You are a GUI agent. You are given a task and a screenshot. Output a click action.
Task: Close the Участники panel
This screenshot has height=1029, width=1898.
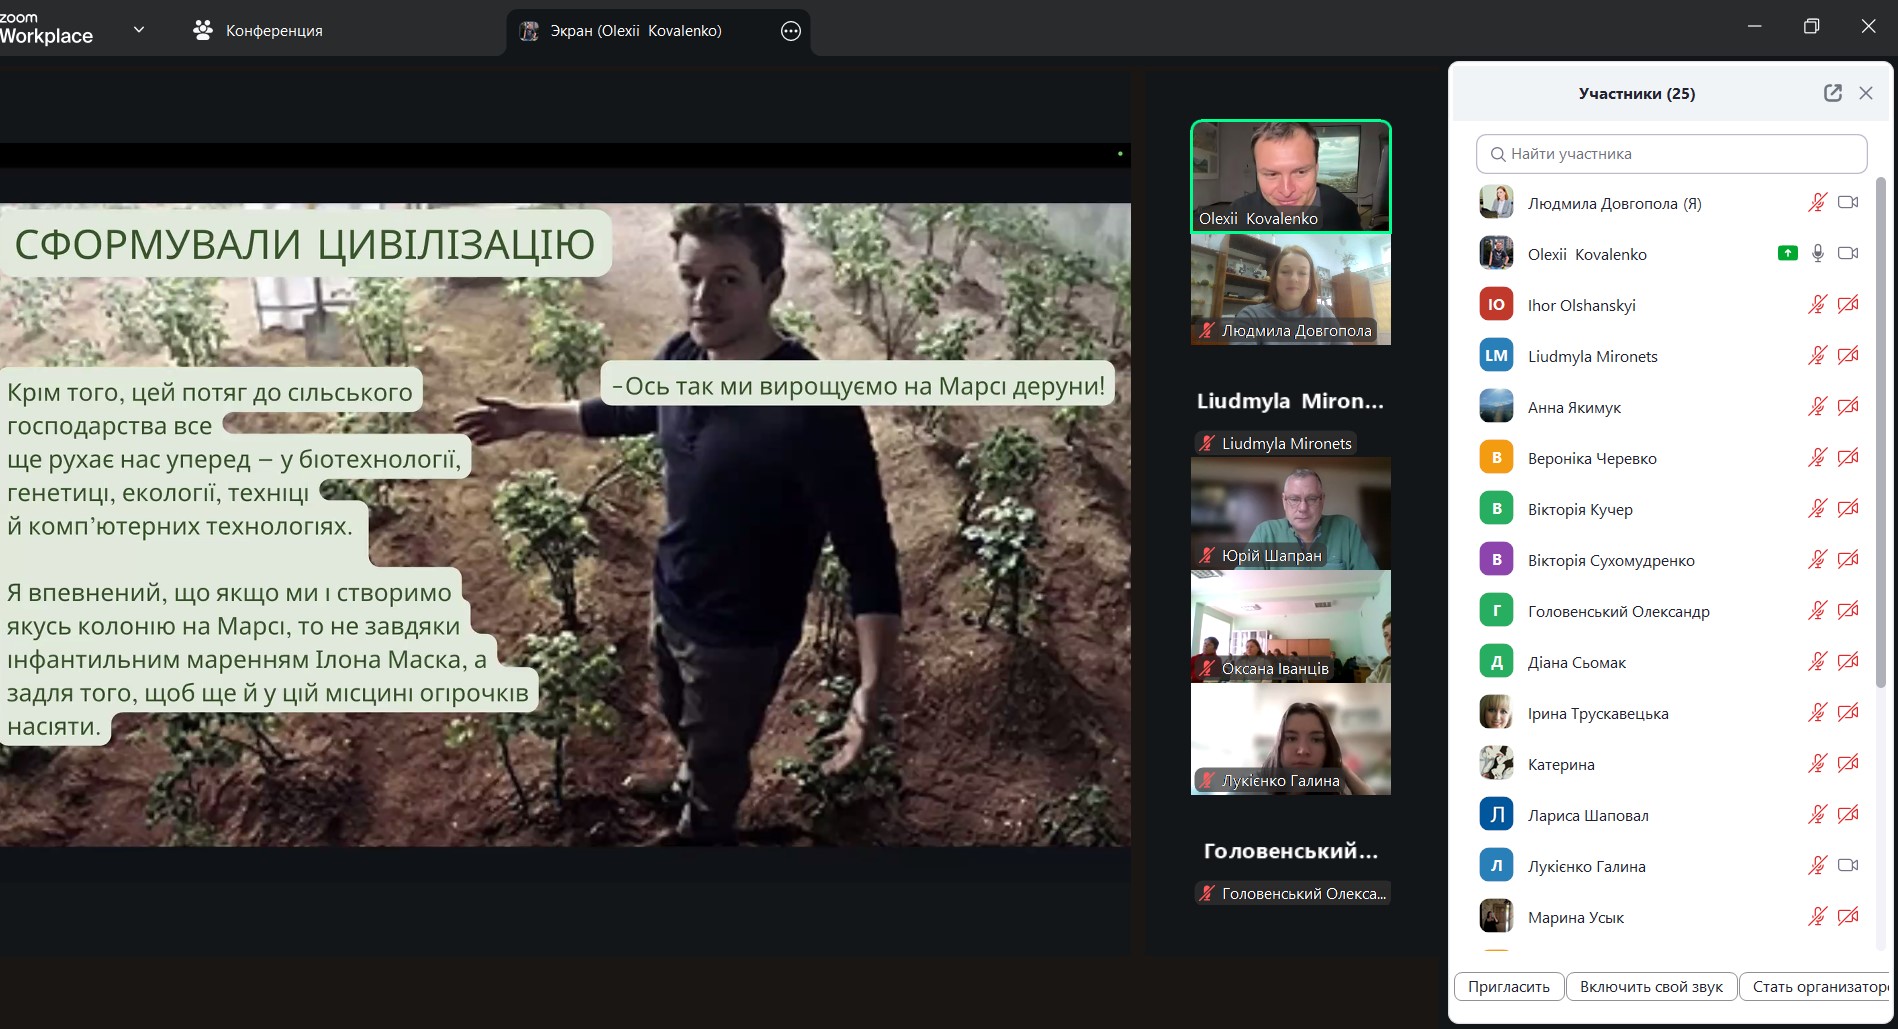point(1866,93)
